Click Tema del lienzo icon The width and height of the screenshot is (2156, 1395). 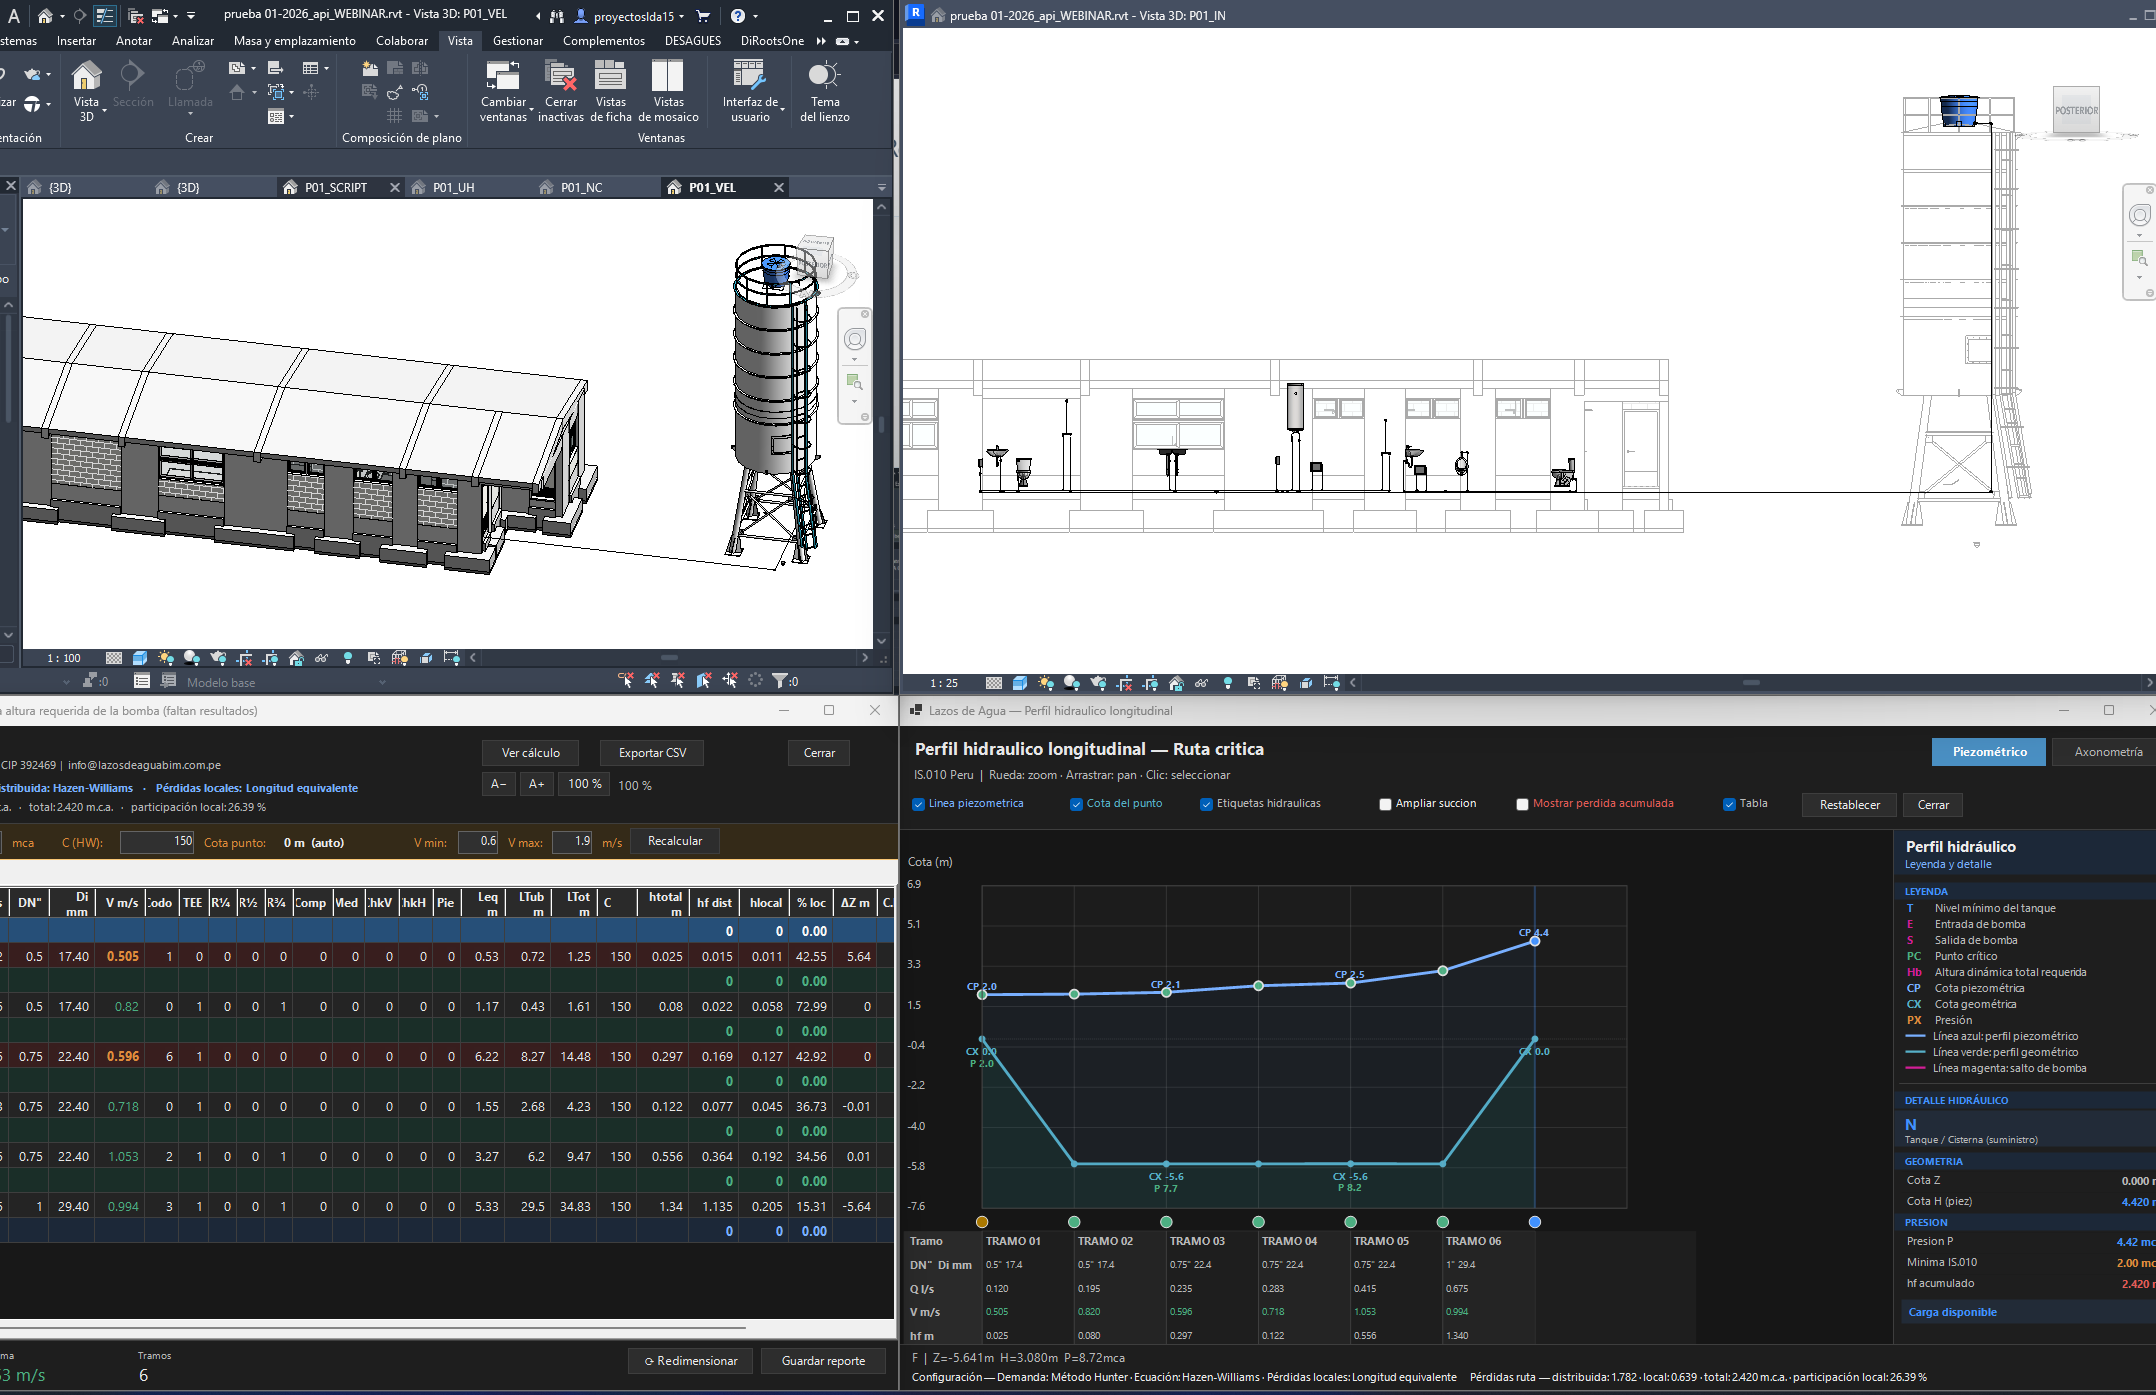click(x=824, y=76)
